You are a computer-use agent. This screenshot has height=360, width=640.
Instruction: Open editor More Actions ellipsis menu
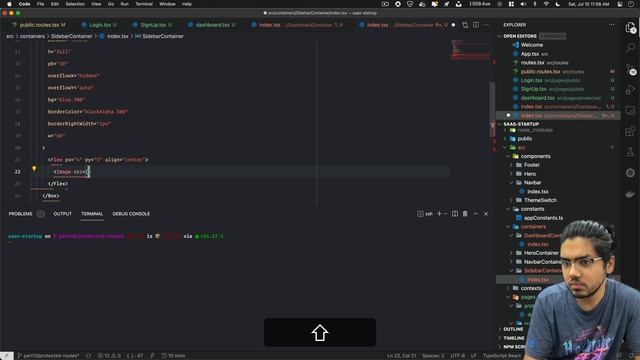coord(486,25)
